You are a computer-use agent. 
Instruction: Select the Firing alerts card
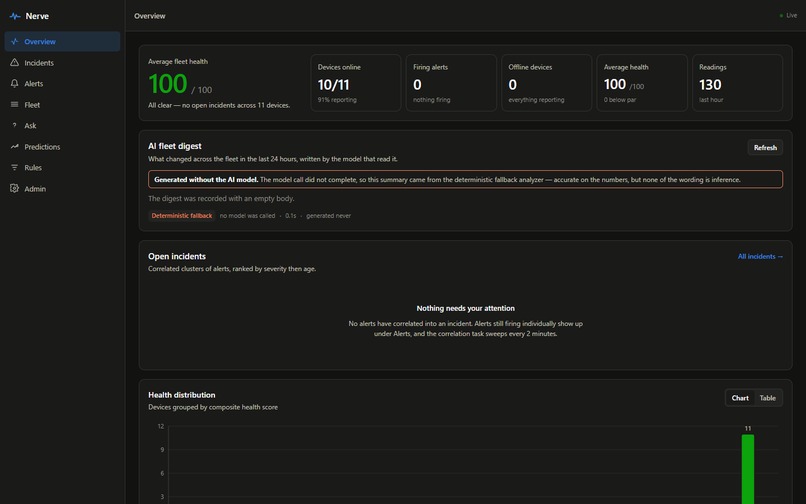451,83
